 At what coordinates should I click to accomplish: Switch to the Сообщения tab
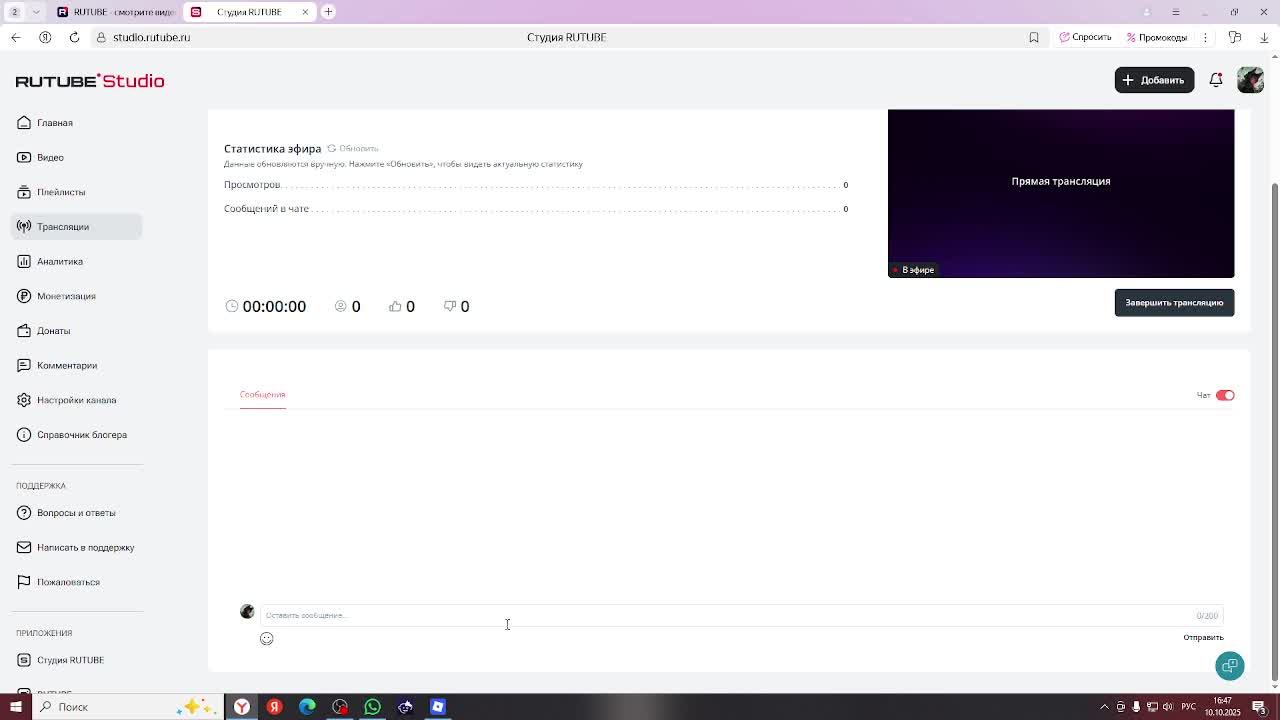click(x=262, y=394)
